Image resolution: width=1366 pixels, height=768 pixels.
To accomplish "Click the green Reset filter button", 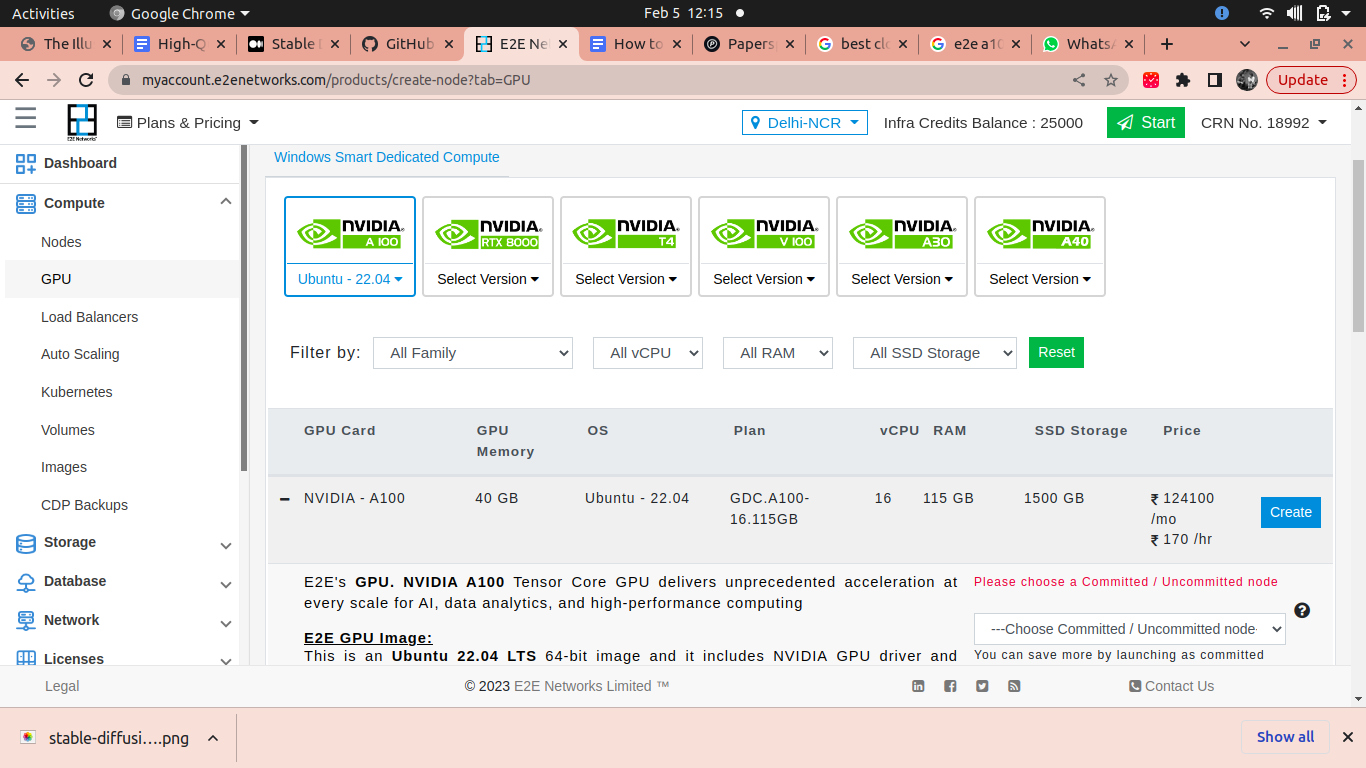I will point(1056,352).
